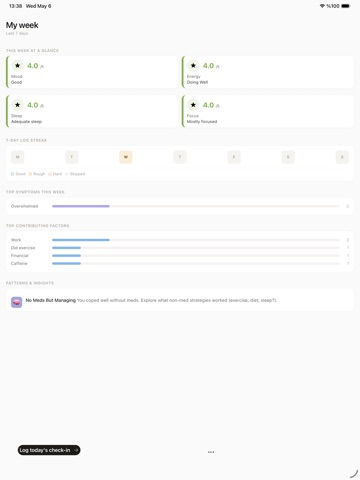This screenshot has width=360, height=480.
Task: Click the Wed May 6 date in status bar
Action: (39, 6)
